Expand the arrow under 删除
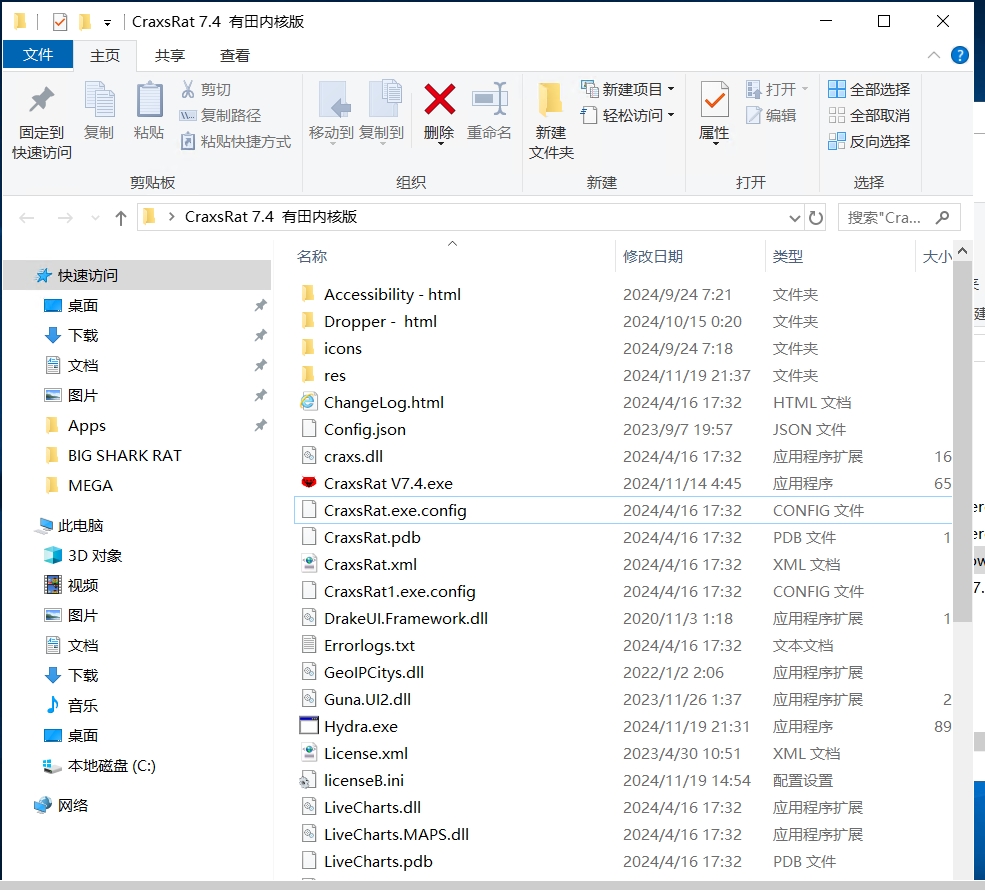 click(x=440, y=144)
